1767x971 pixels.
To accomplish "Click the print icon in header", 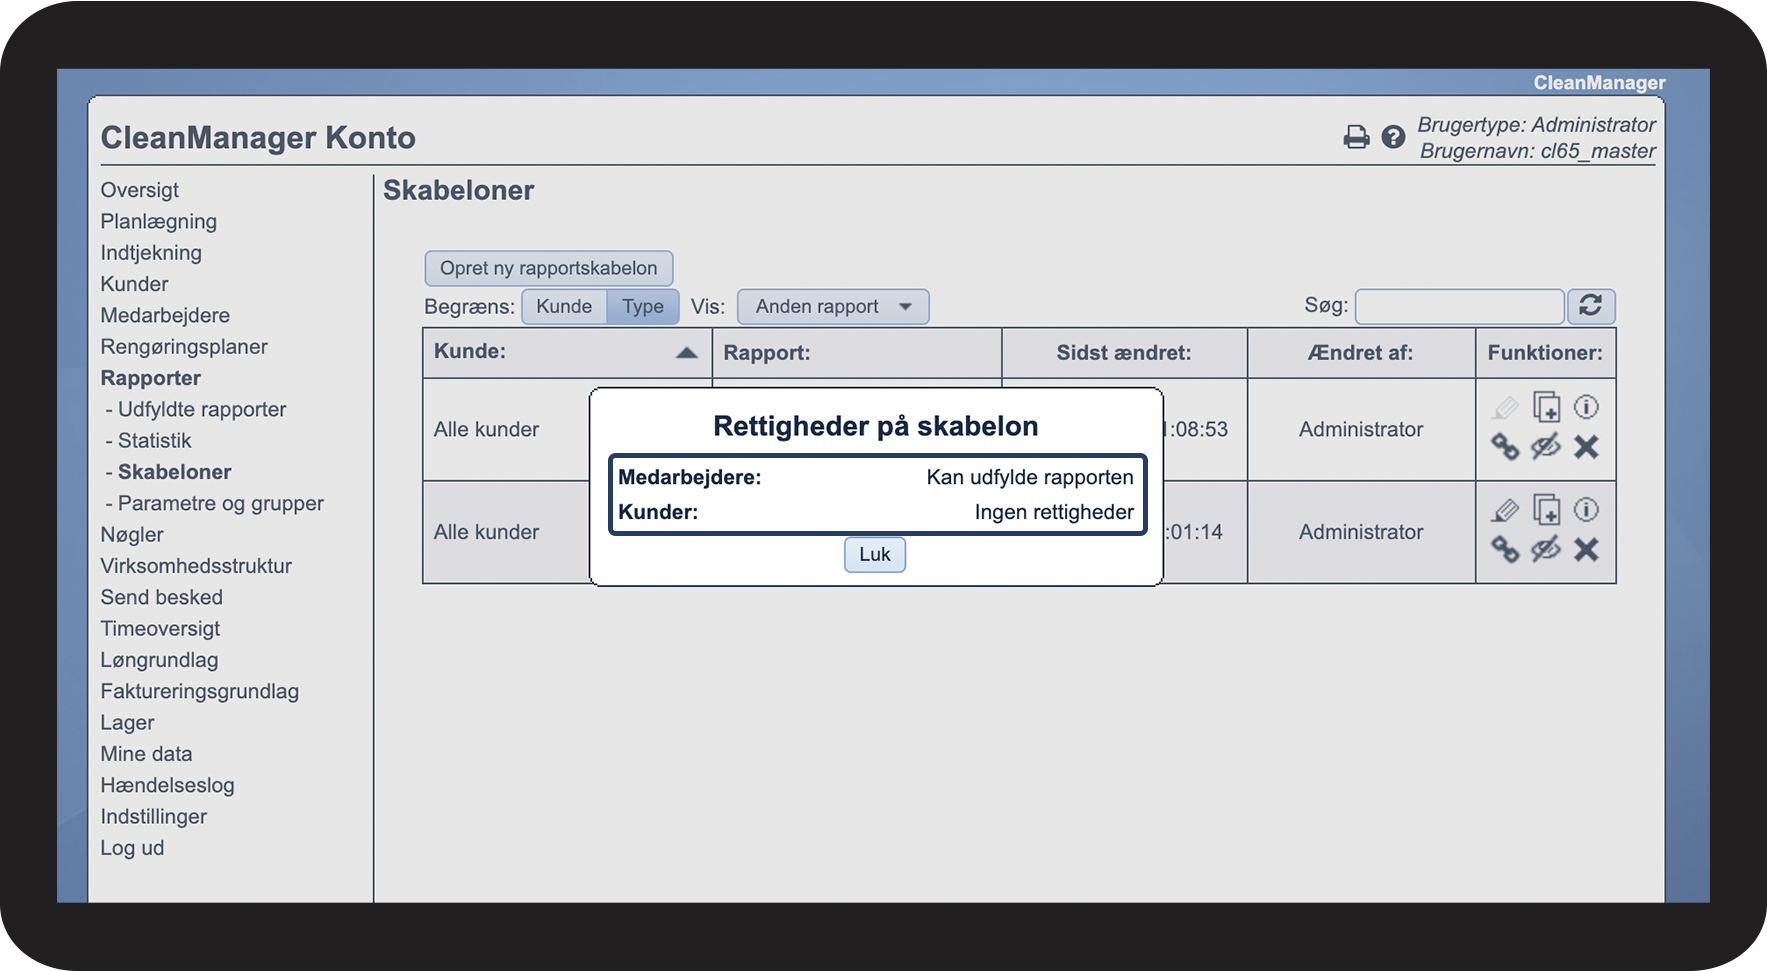I will [1356, 137].
